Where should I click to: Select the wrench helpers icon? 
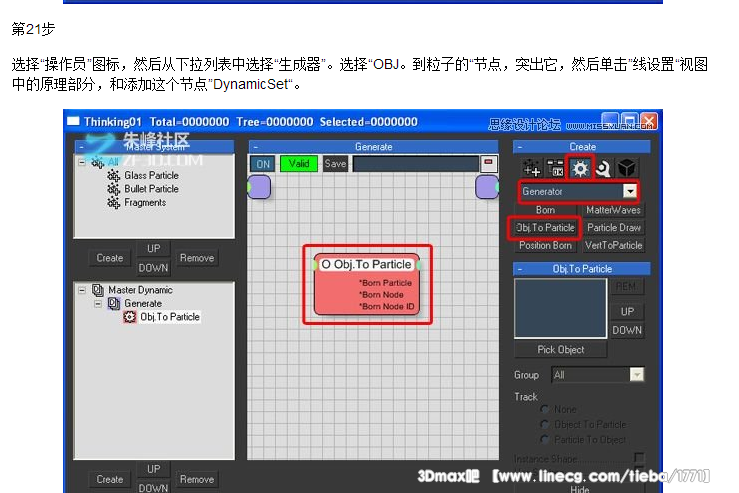tap(603, 168)
